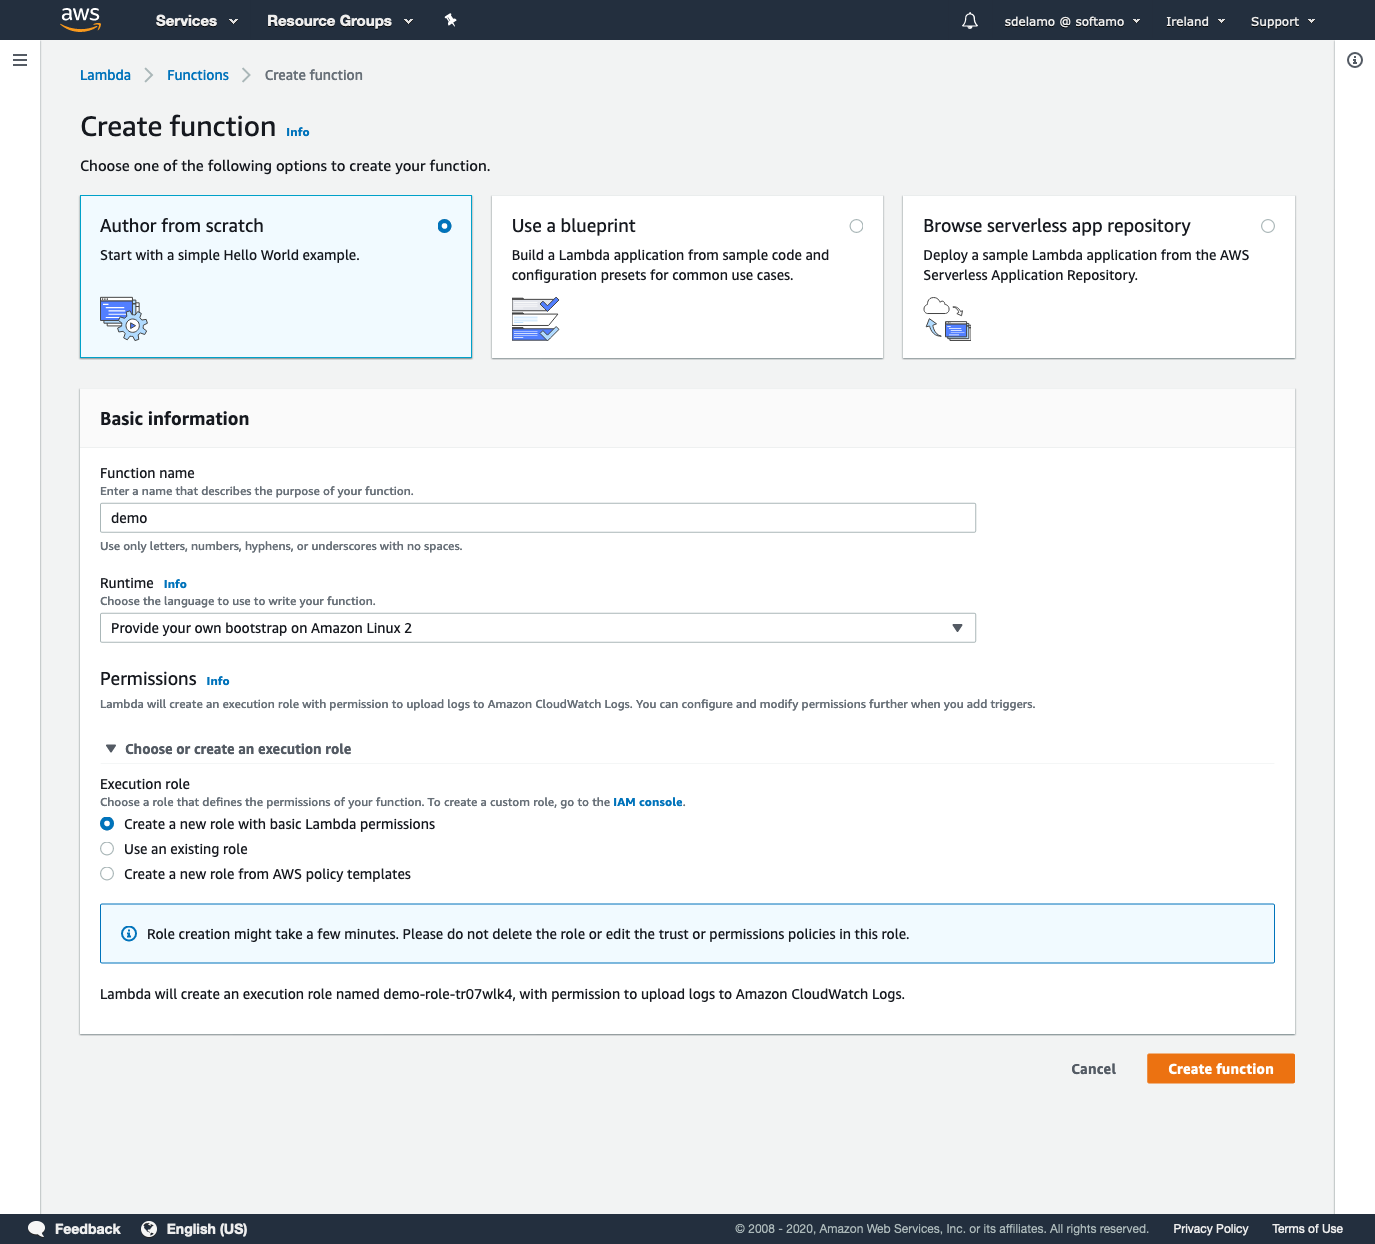Image resolution: width=1375 pixels, height=1244 pixels.
Task: Click the AWS logo home icon
Action: click(80, 19)
